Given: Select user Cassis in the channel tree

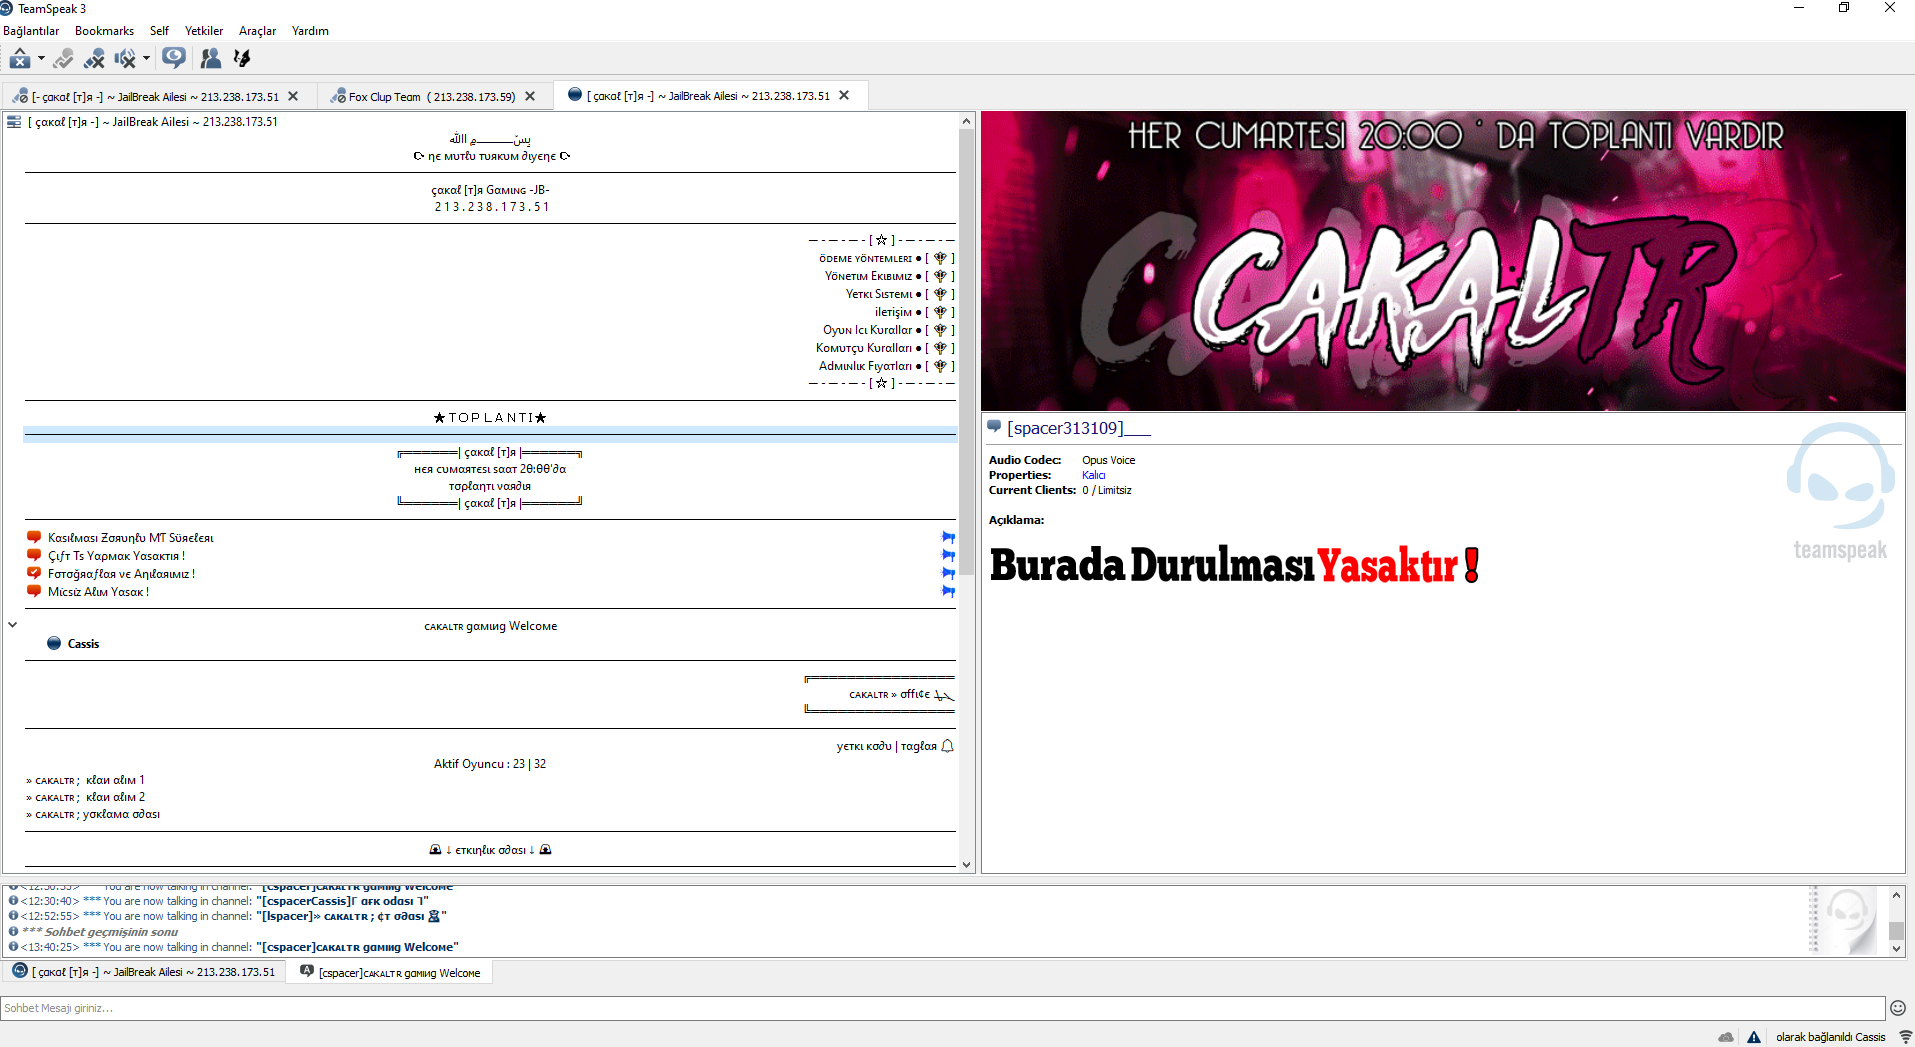Looking at the screenshot, I should (x=83, y=644).
